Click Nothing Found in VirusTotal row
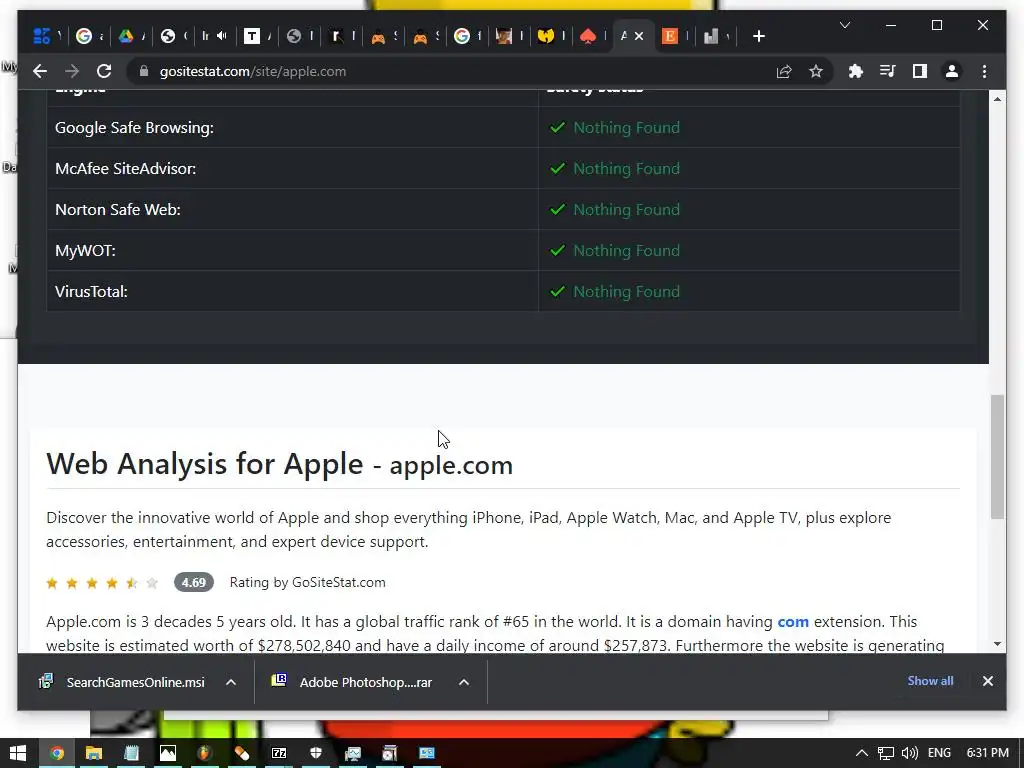Screen dimensions: 1024x768 point(626,292)
